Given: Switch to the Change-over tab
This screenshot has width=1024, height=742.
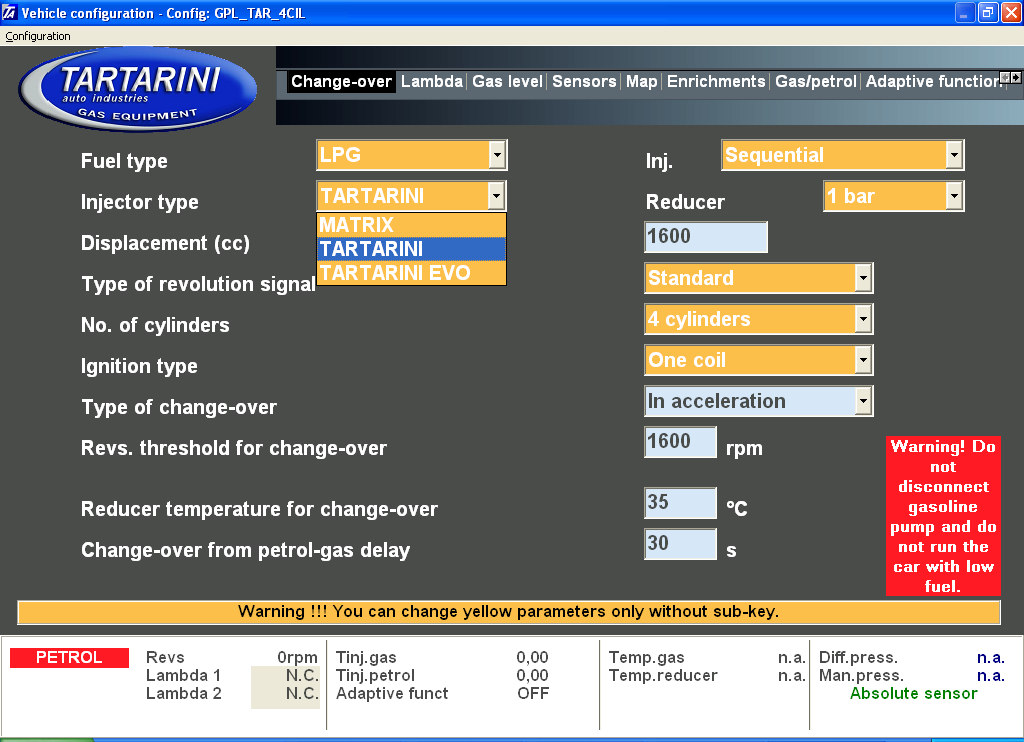Looking at the screenshot, I should click(341, 82).
